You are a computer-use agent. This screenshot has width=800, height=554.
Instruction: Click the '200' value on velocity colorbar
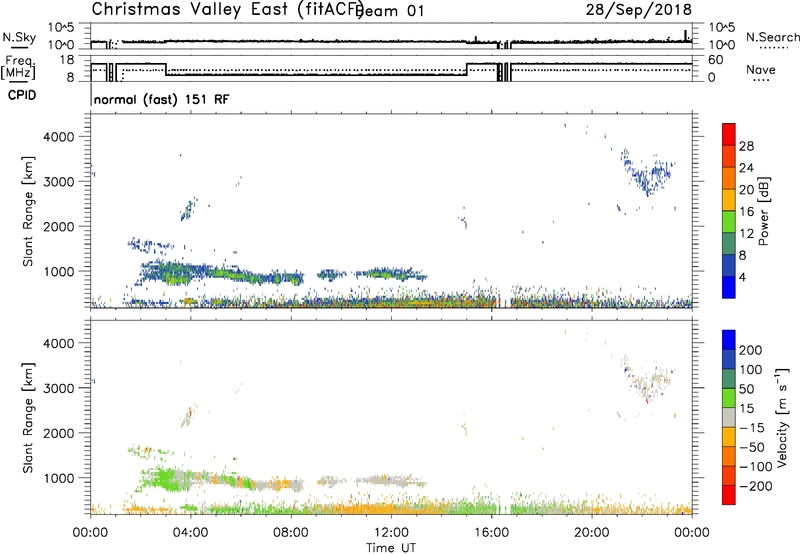751,350
